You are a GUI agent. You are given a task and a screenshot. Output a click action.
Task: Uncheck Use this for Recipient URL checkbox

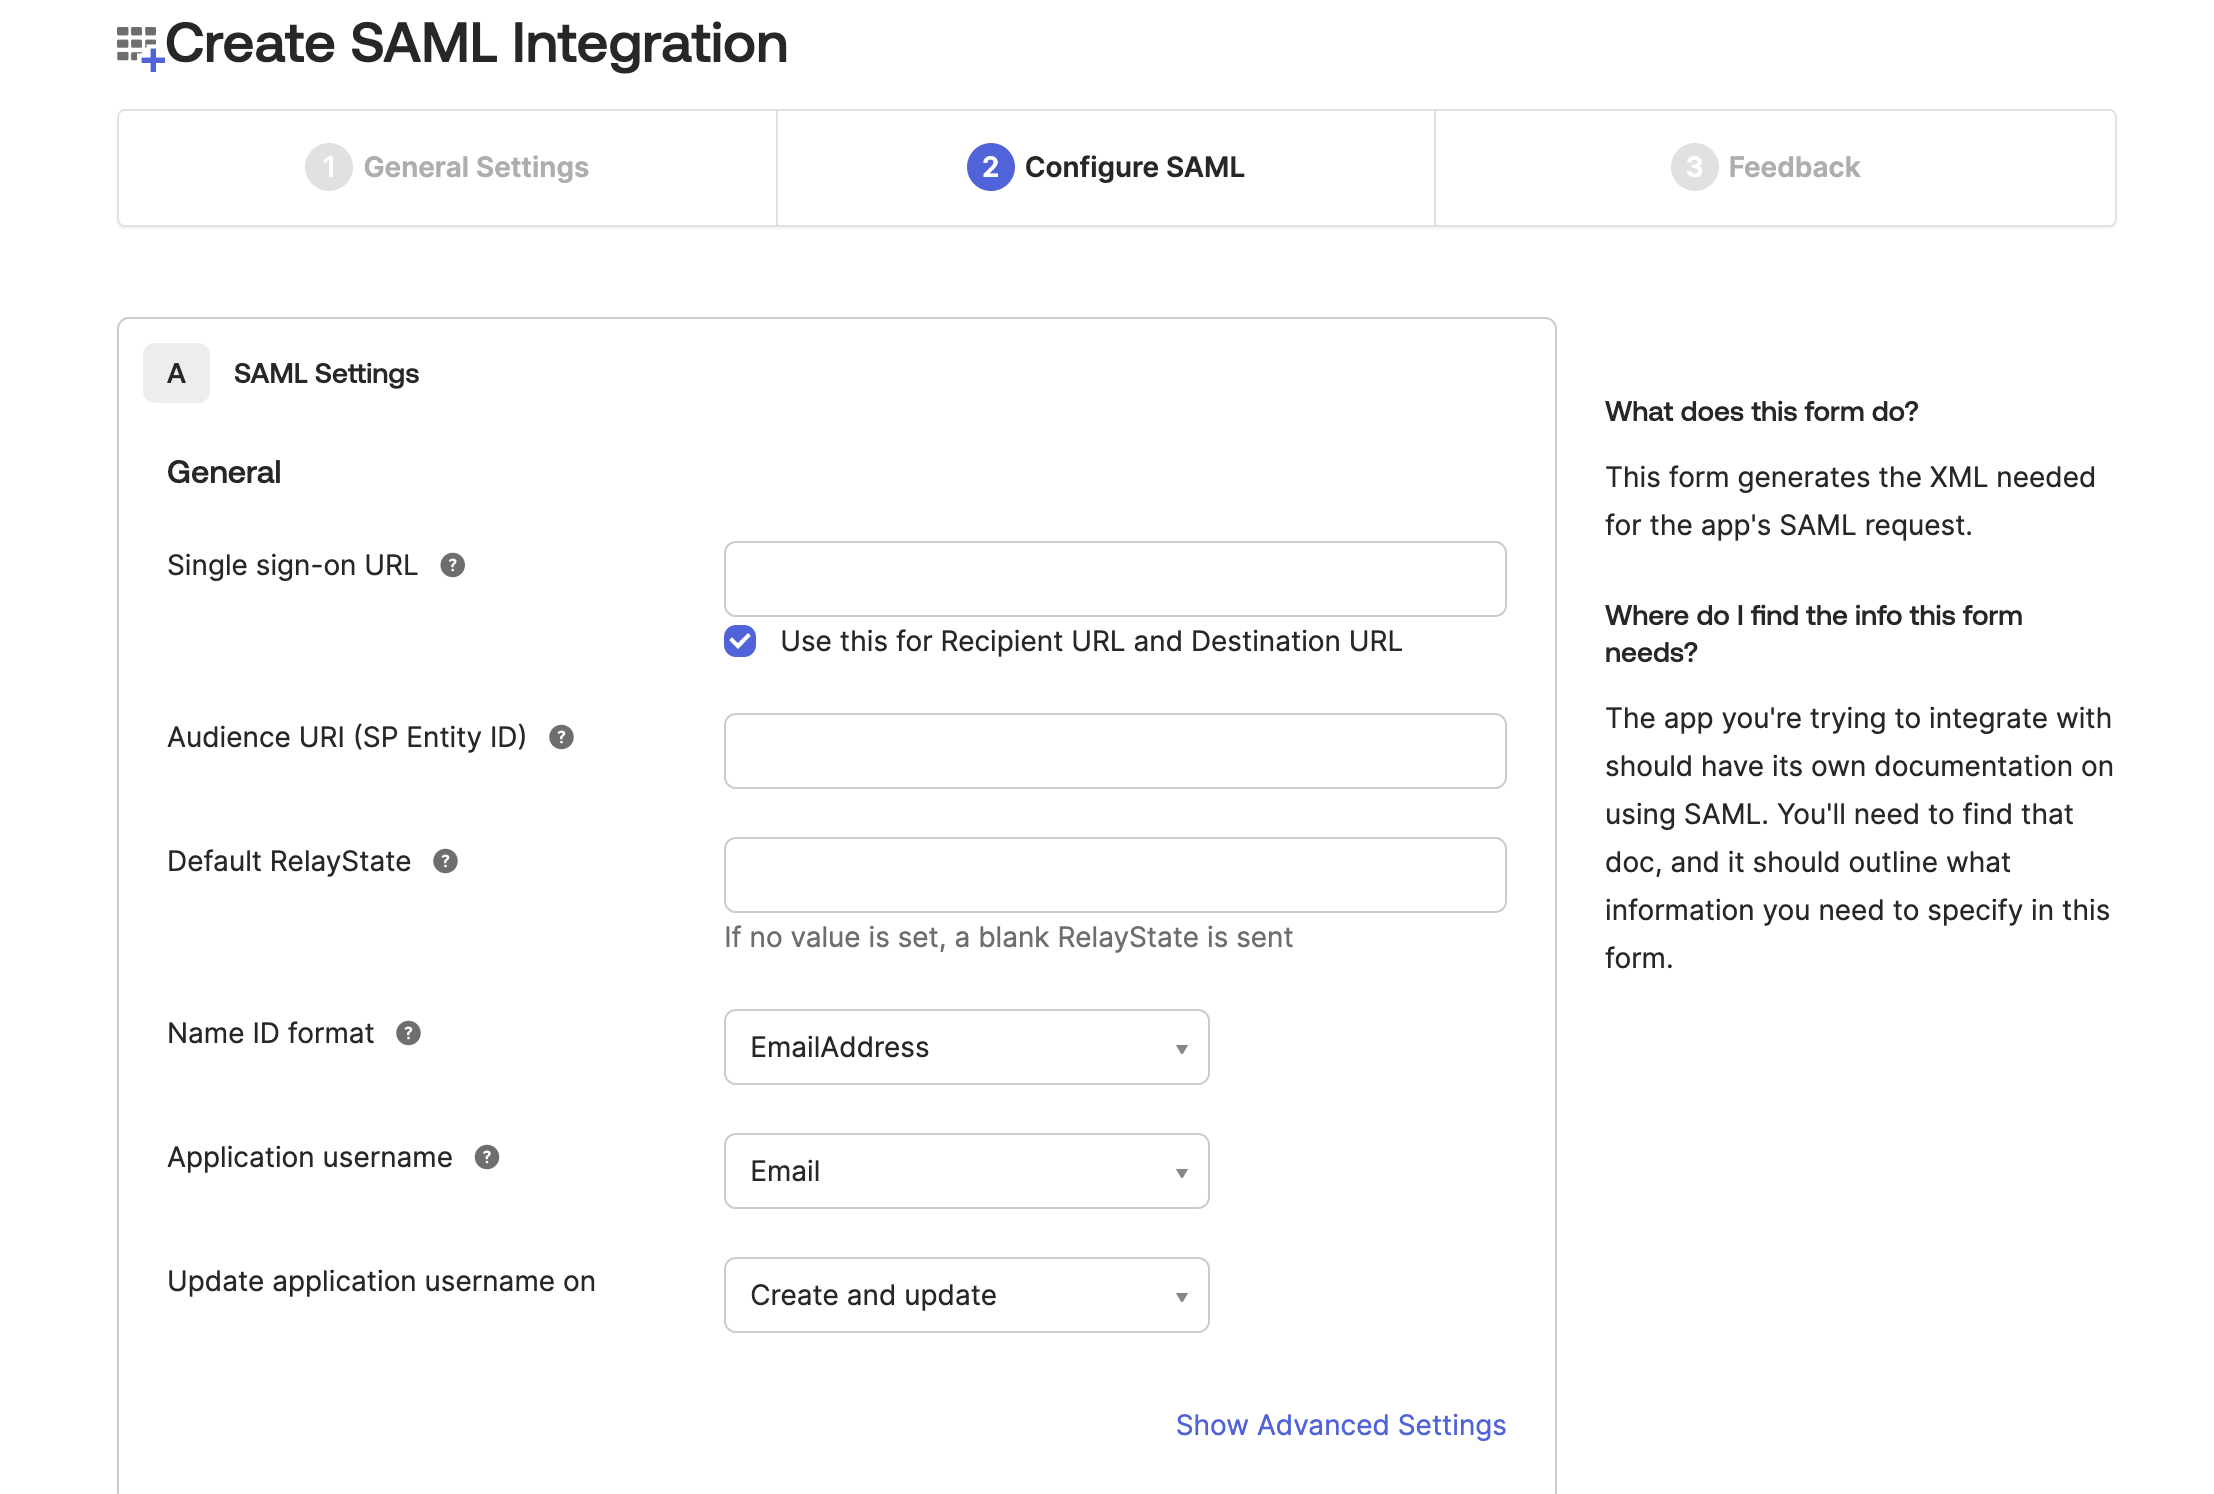(x=740, y=642)
